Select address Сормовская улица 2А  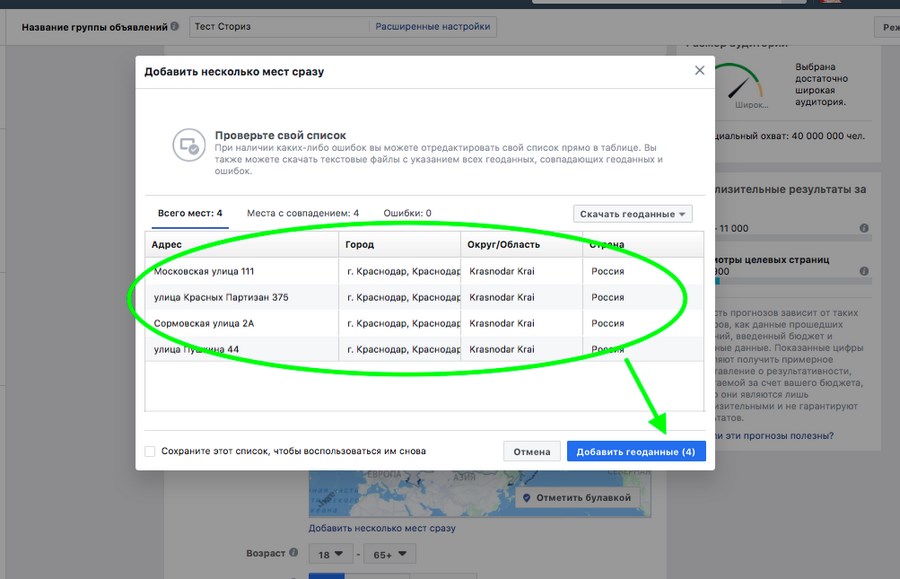pos(204,323)
